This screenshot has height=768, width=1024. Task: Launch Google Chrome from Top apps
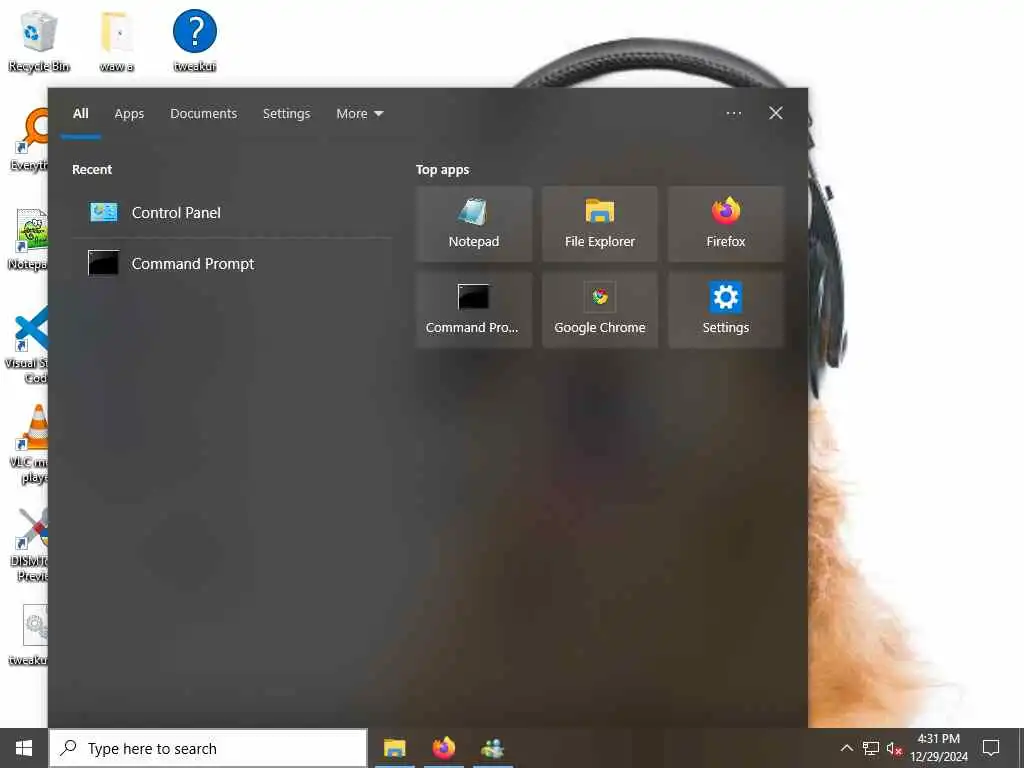(x=600, y=310)
